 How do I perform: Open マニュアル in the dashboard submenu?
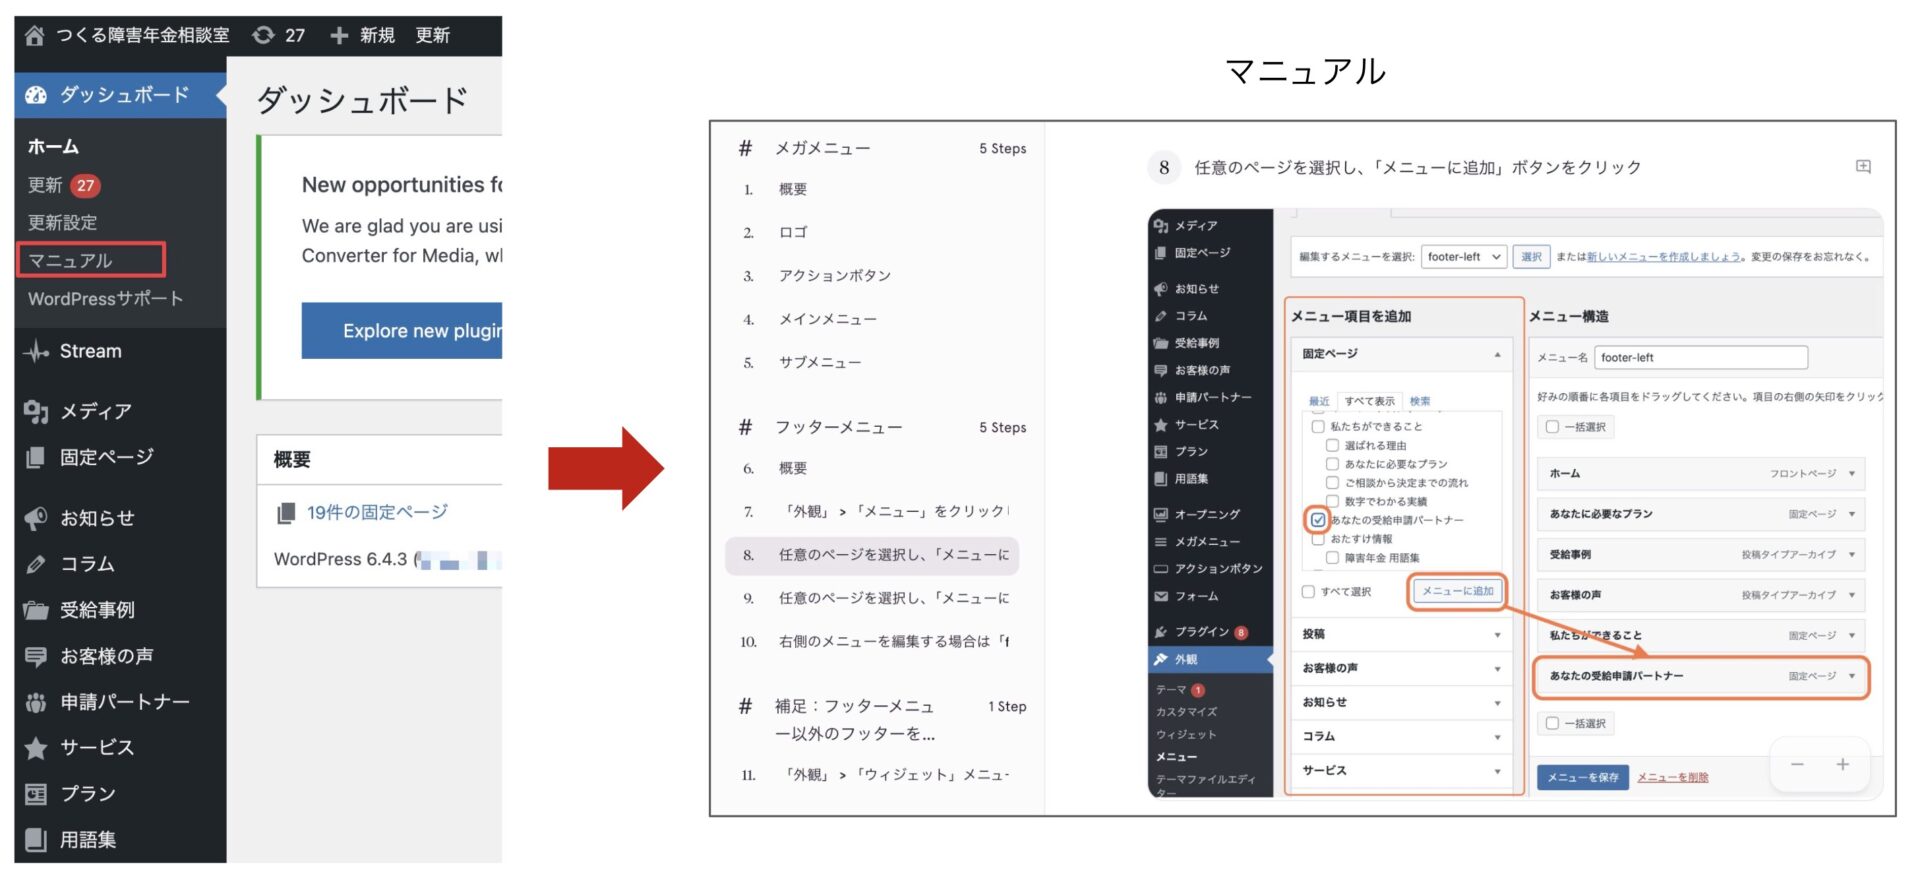pyautogui.click(x=70, y=261)
